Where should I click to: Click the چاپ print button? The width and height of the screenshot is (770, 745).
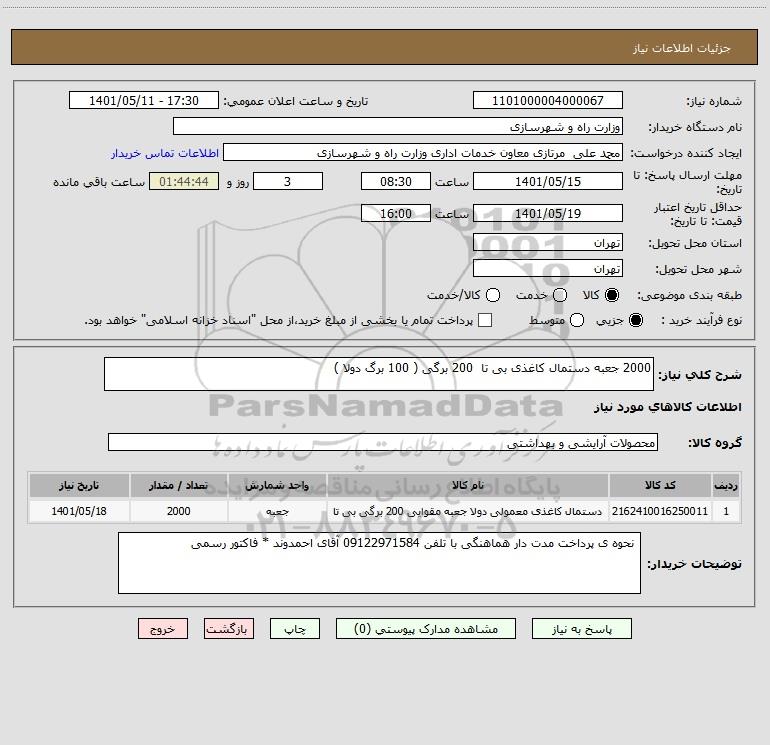295,629
